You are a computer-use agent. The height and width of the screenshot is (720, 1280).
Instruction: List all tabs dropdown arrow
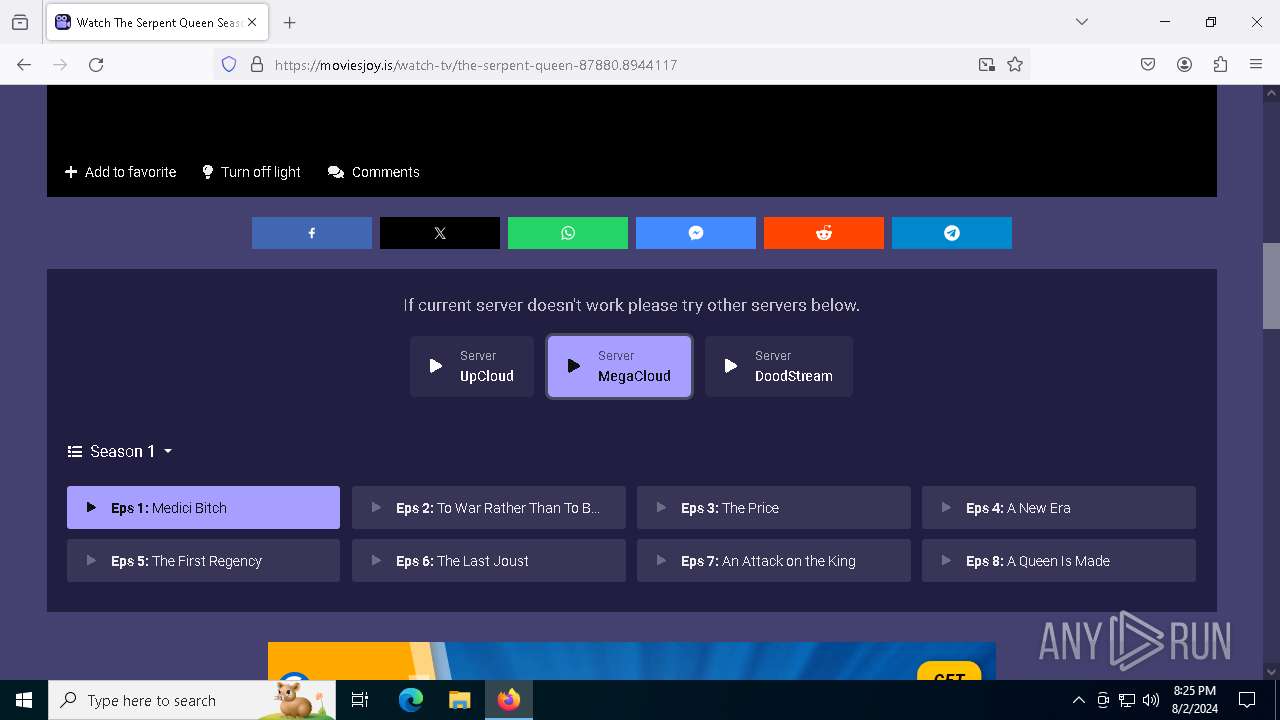point(1082,22)
